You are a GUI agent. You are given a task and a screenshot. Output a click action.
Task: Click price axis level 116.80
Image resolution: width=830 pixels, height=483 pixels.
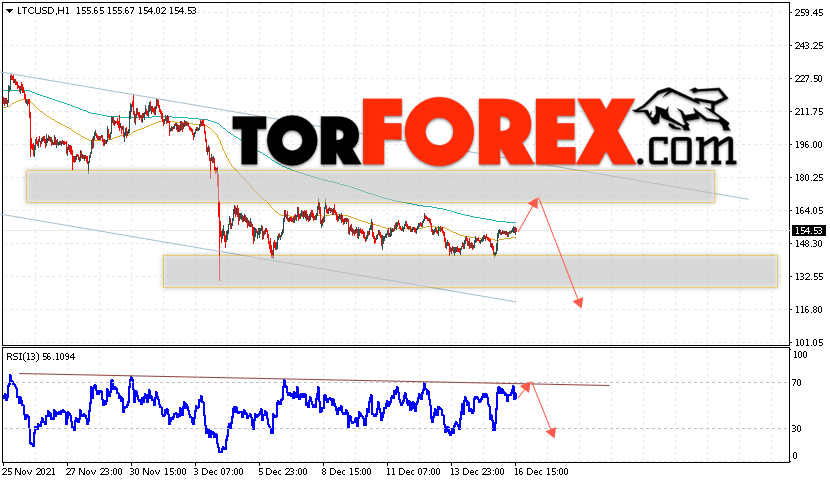coord(808,309)
